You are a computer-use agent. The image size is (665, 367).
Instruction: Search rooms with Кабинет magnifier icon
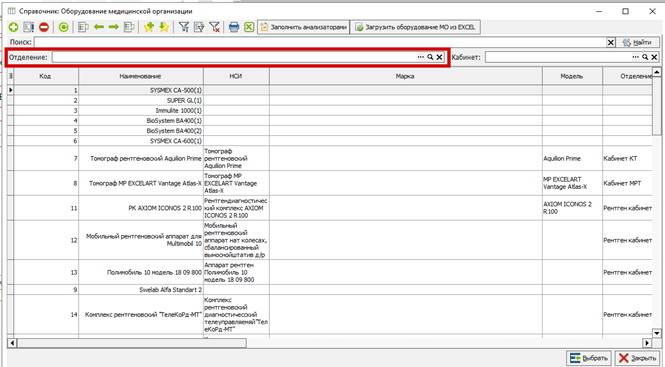[x=645, y=57]
